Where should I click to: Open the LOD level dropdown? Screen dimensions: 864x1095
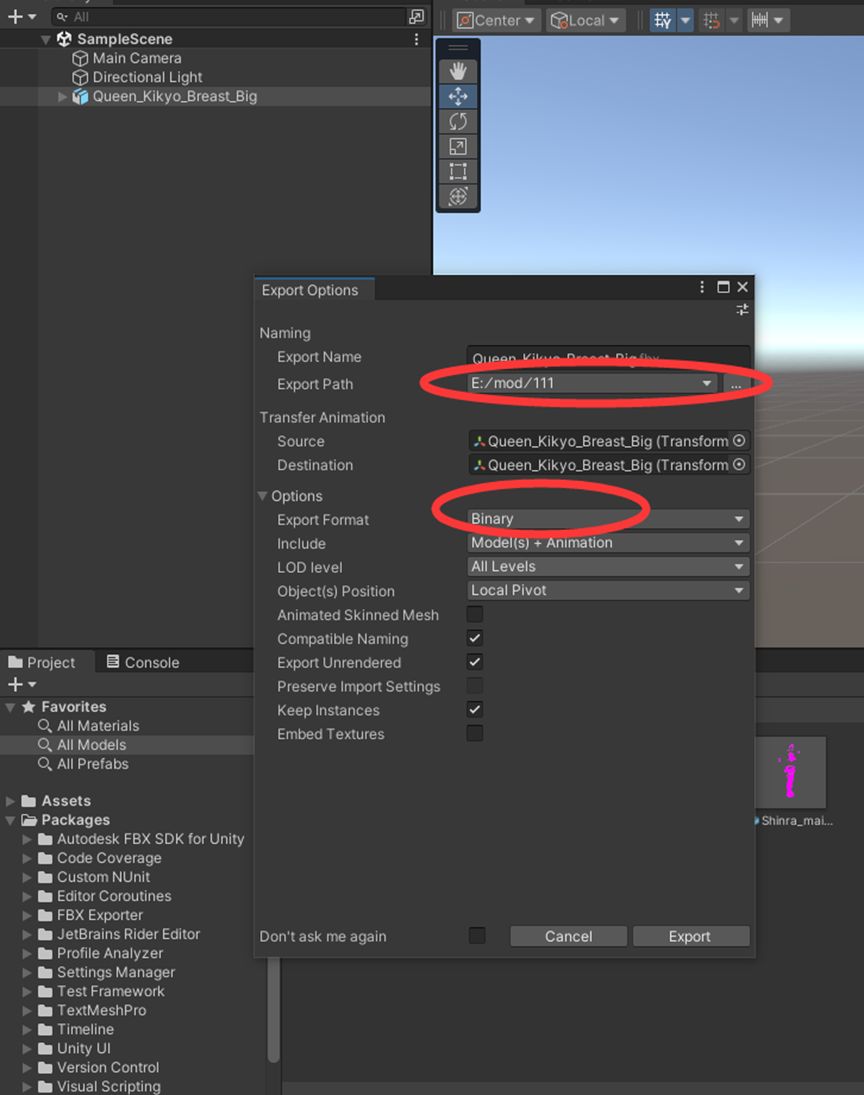[608, 566]
